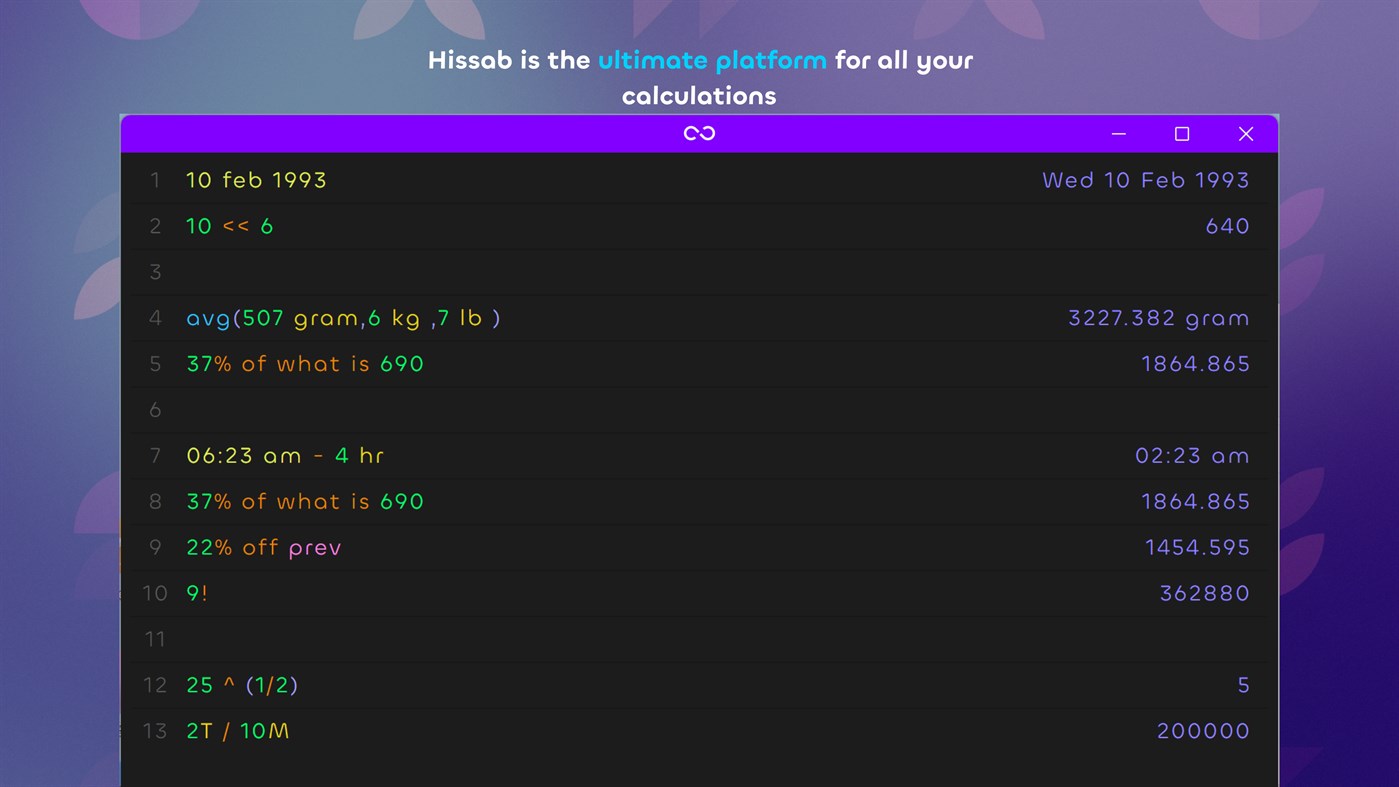
Task: Click the time calculation "06:23 am - 4 hr"
Action: [x=285, y=455]
